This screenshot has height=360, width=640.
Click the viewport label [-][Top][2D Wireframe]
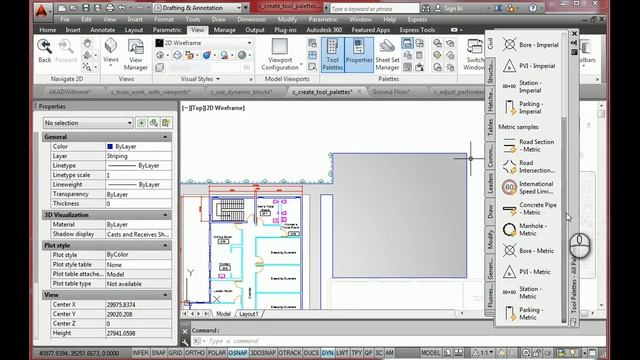213,108
